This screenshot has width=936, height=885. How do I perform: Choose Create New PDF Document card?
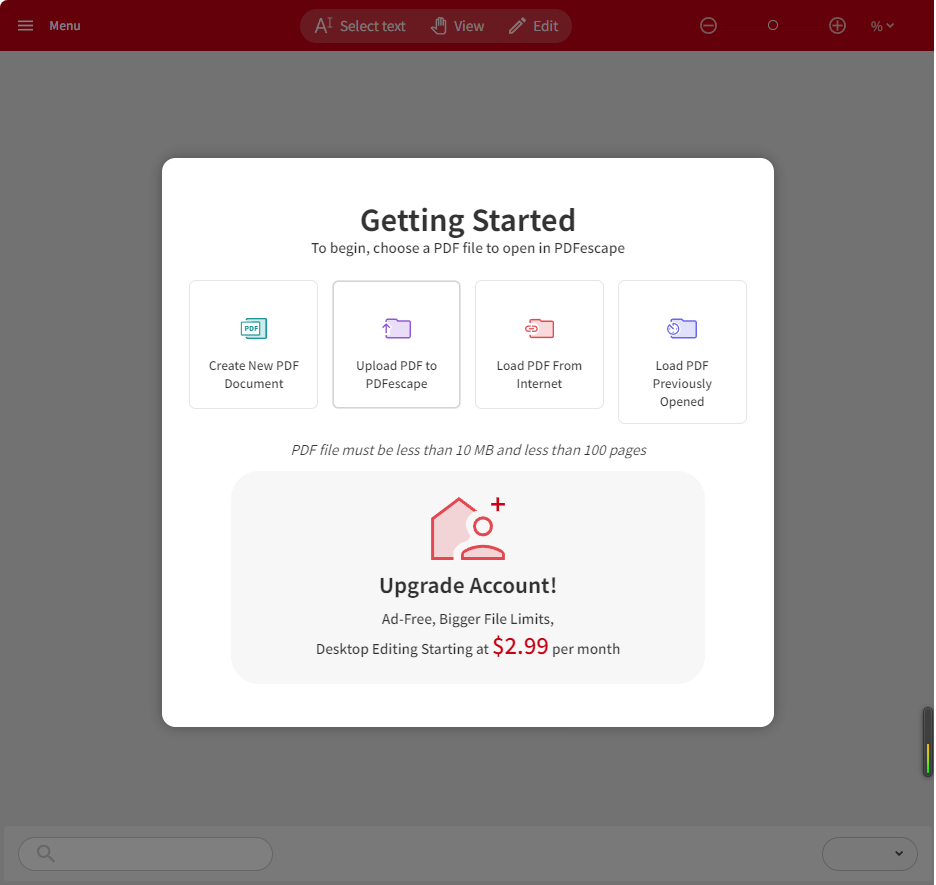tap(254, 344)
